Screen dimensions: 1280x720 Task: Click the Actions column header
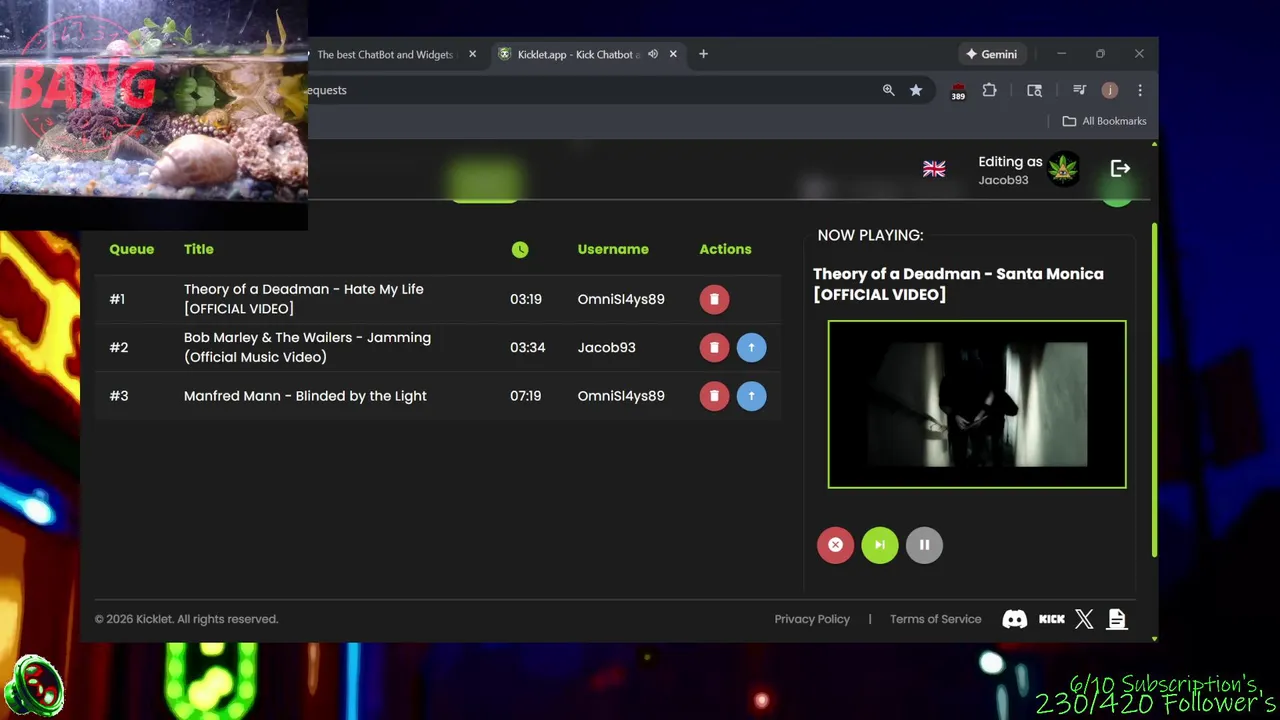[725, 250]
